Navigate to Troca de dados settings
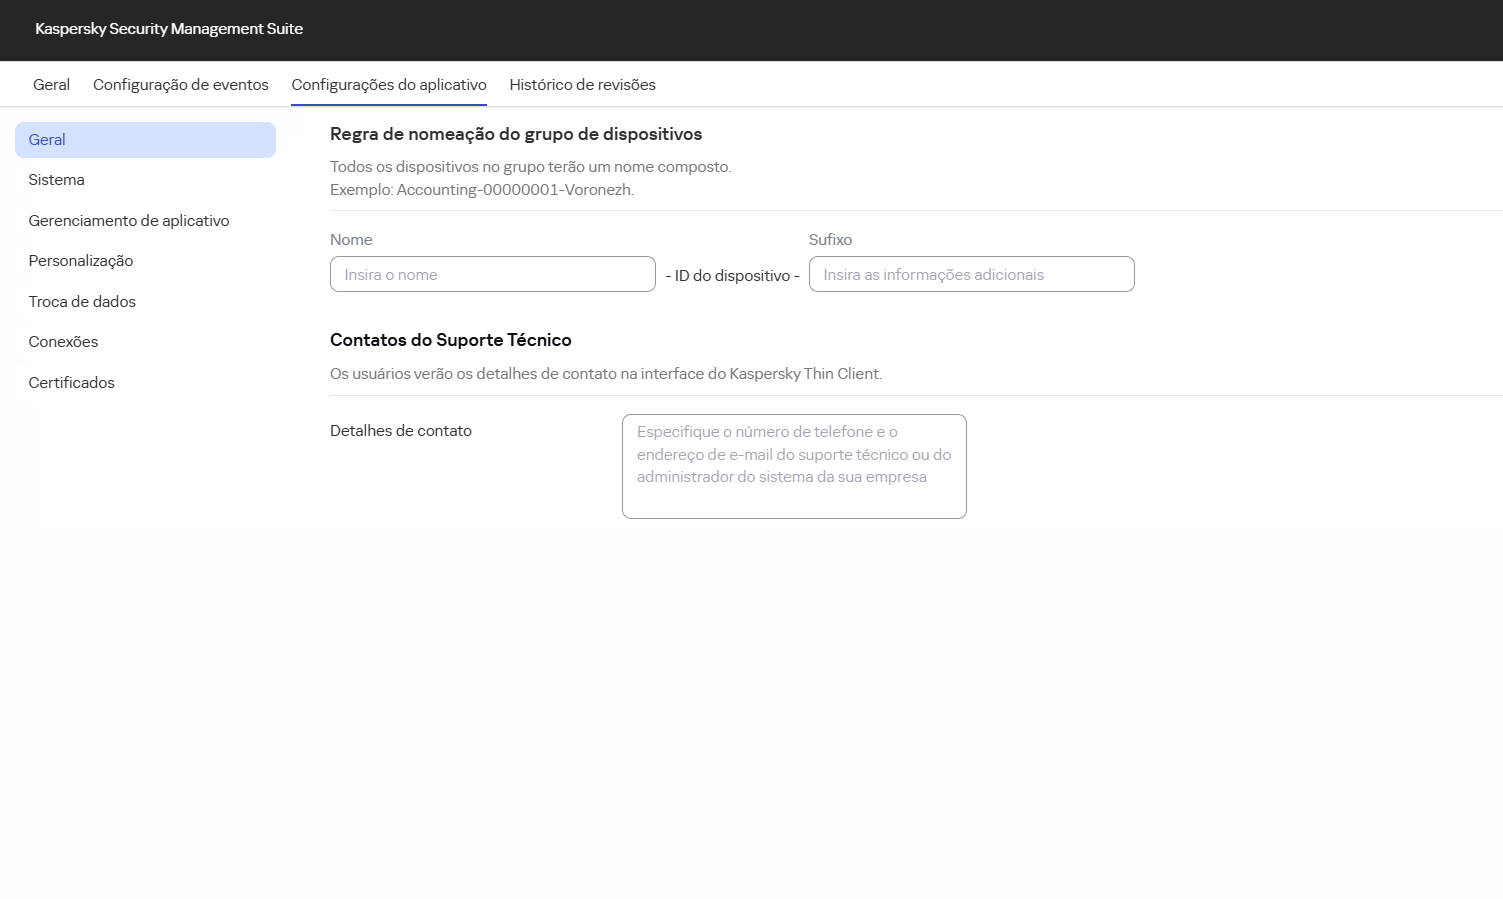The image size is (1503, 899). pyautogui.click(x=82, y=301)
